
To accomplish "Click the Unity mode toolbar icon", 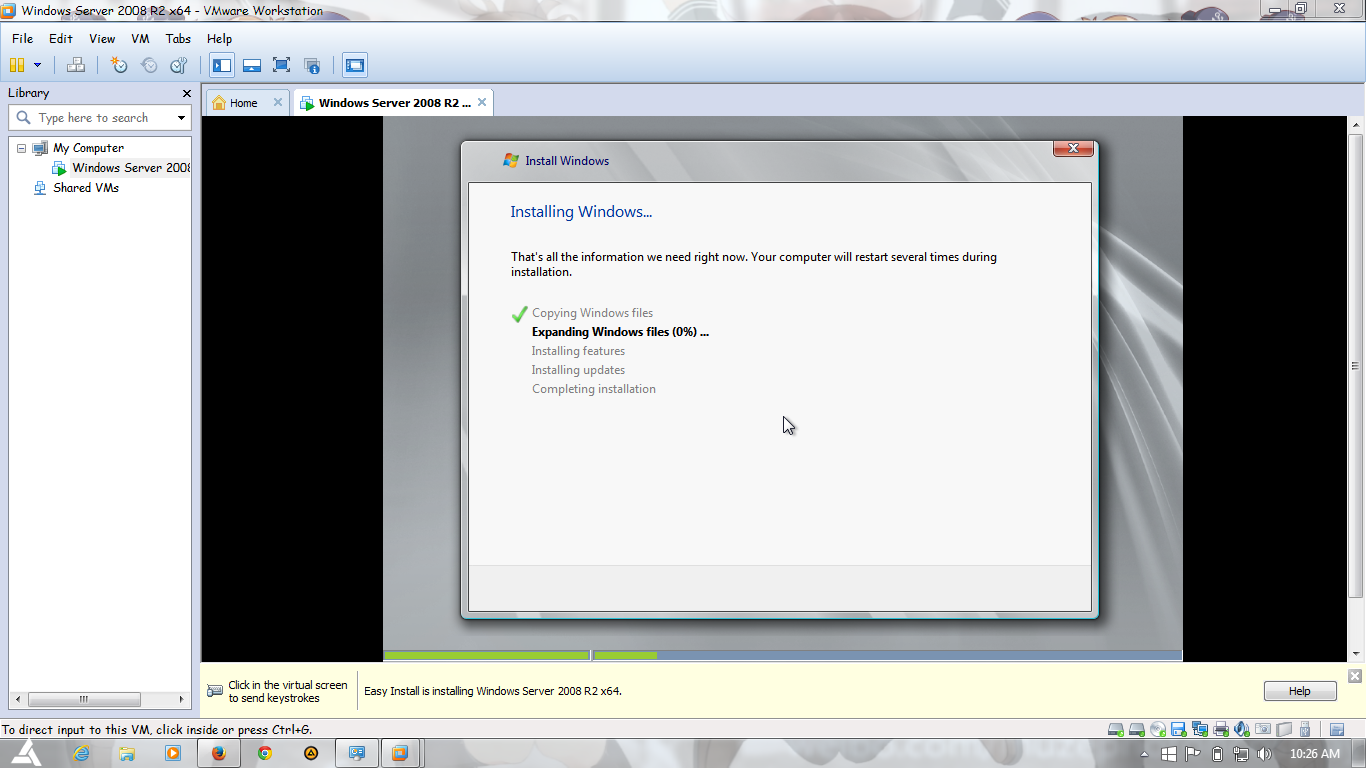I will pyautogui.click(x=312, y=65).
